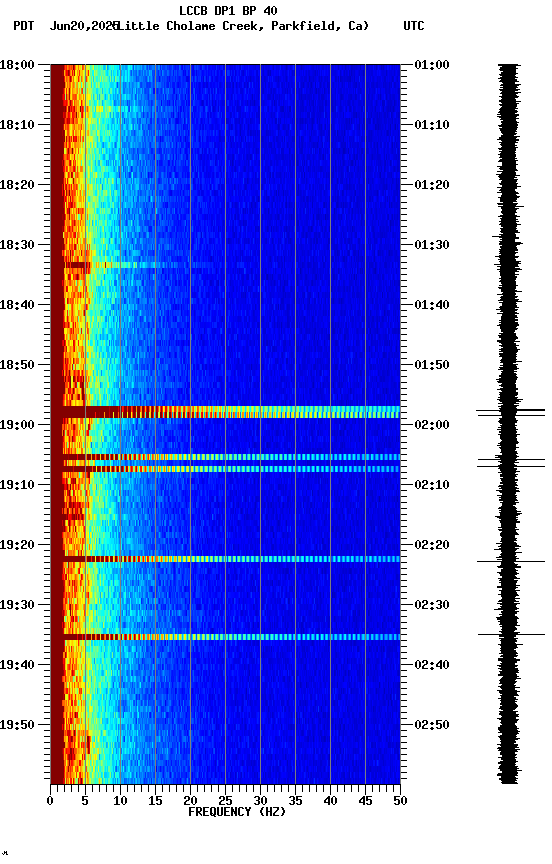The height and width of the screenshot is (864, 552).
Task: Click the 01:00 UTC time label
Action: coord(432,64)
